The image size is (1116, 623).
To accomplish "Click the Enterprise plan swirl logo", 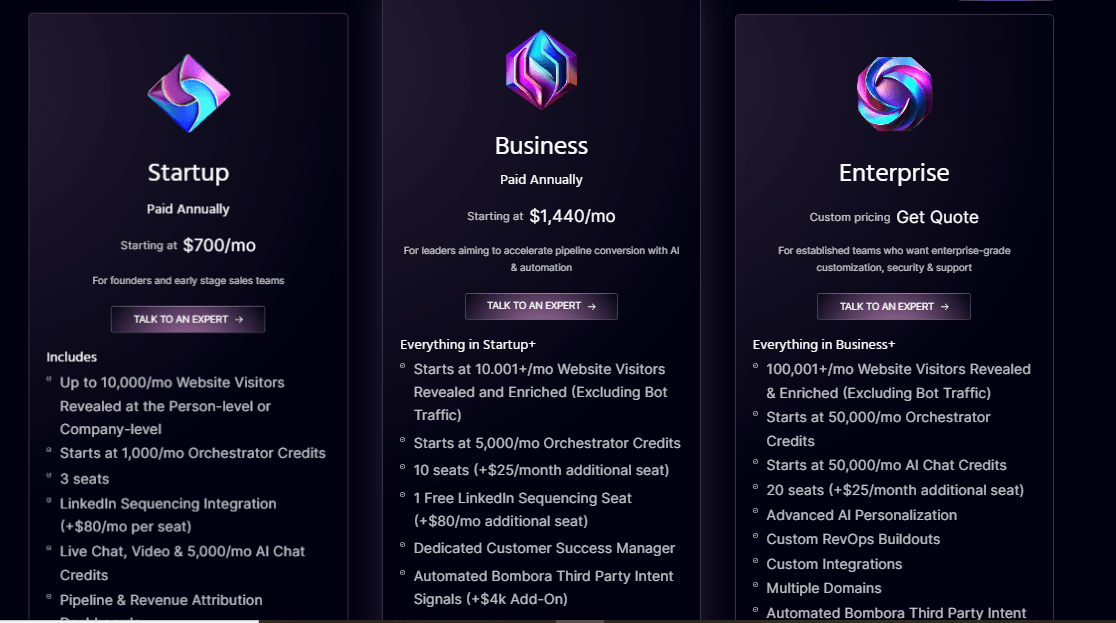I will coord(894,94).
